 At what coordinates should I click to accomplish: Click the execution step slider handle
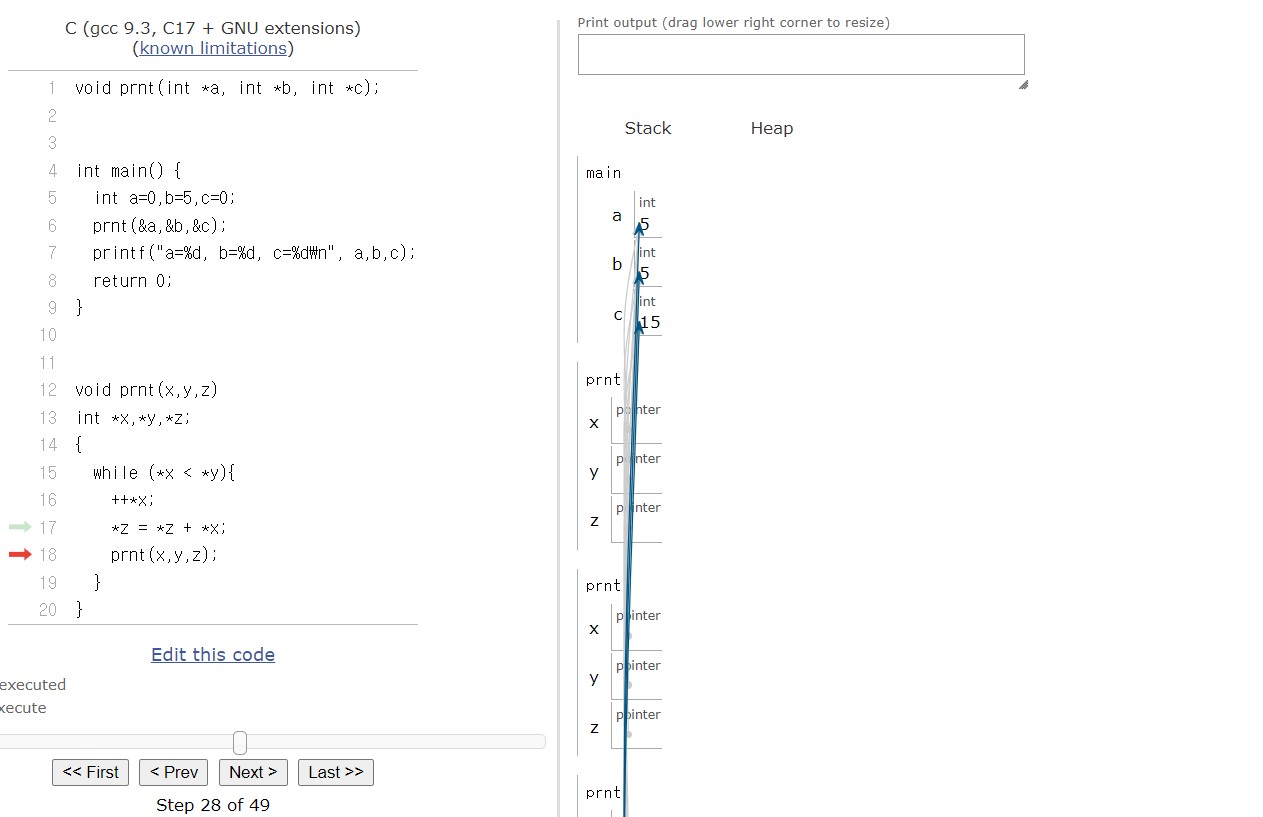tap(240, 742)
